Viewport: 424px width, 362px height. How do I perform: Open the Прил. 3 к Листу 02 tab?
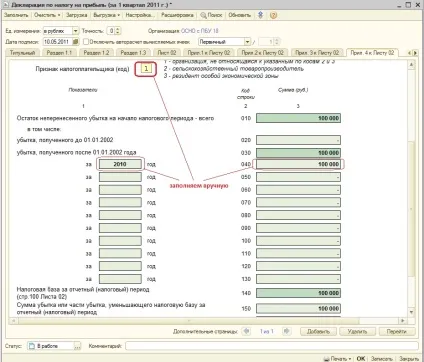point(317,53)
